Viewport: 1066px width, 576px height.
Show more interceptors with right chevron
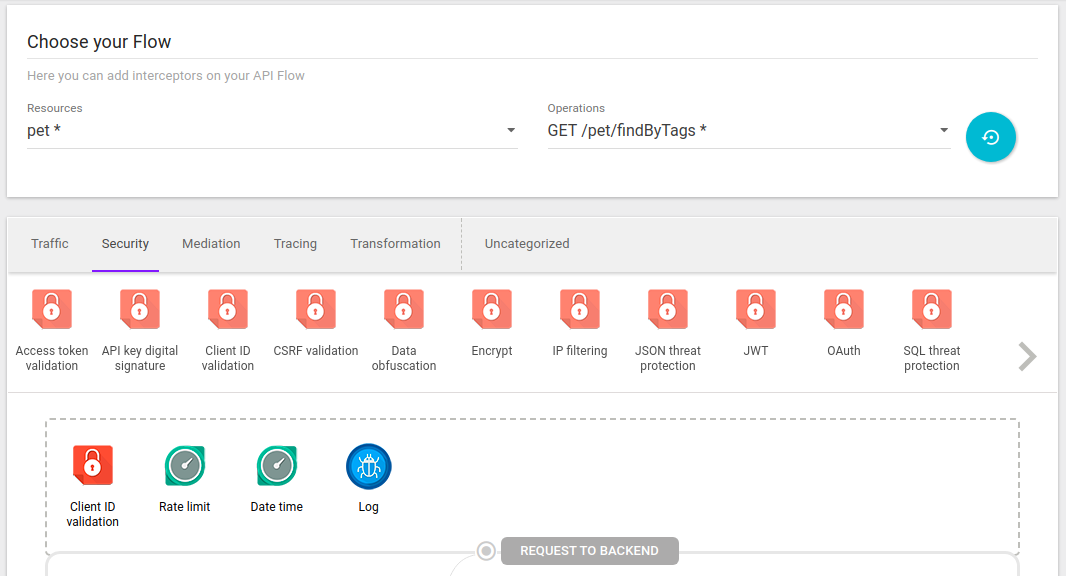point(1027,356)
